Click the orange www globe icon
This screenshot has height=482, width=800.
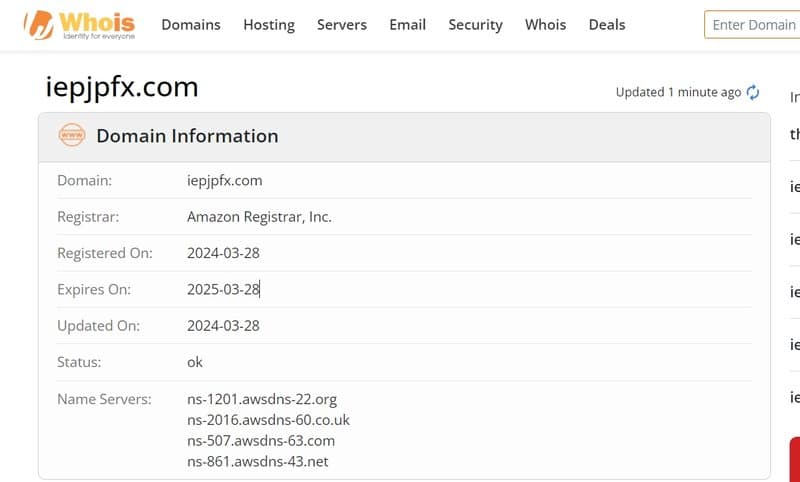[x=72, y=135]
